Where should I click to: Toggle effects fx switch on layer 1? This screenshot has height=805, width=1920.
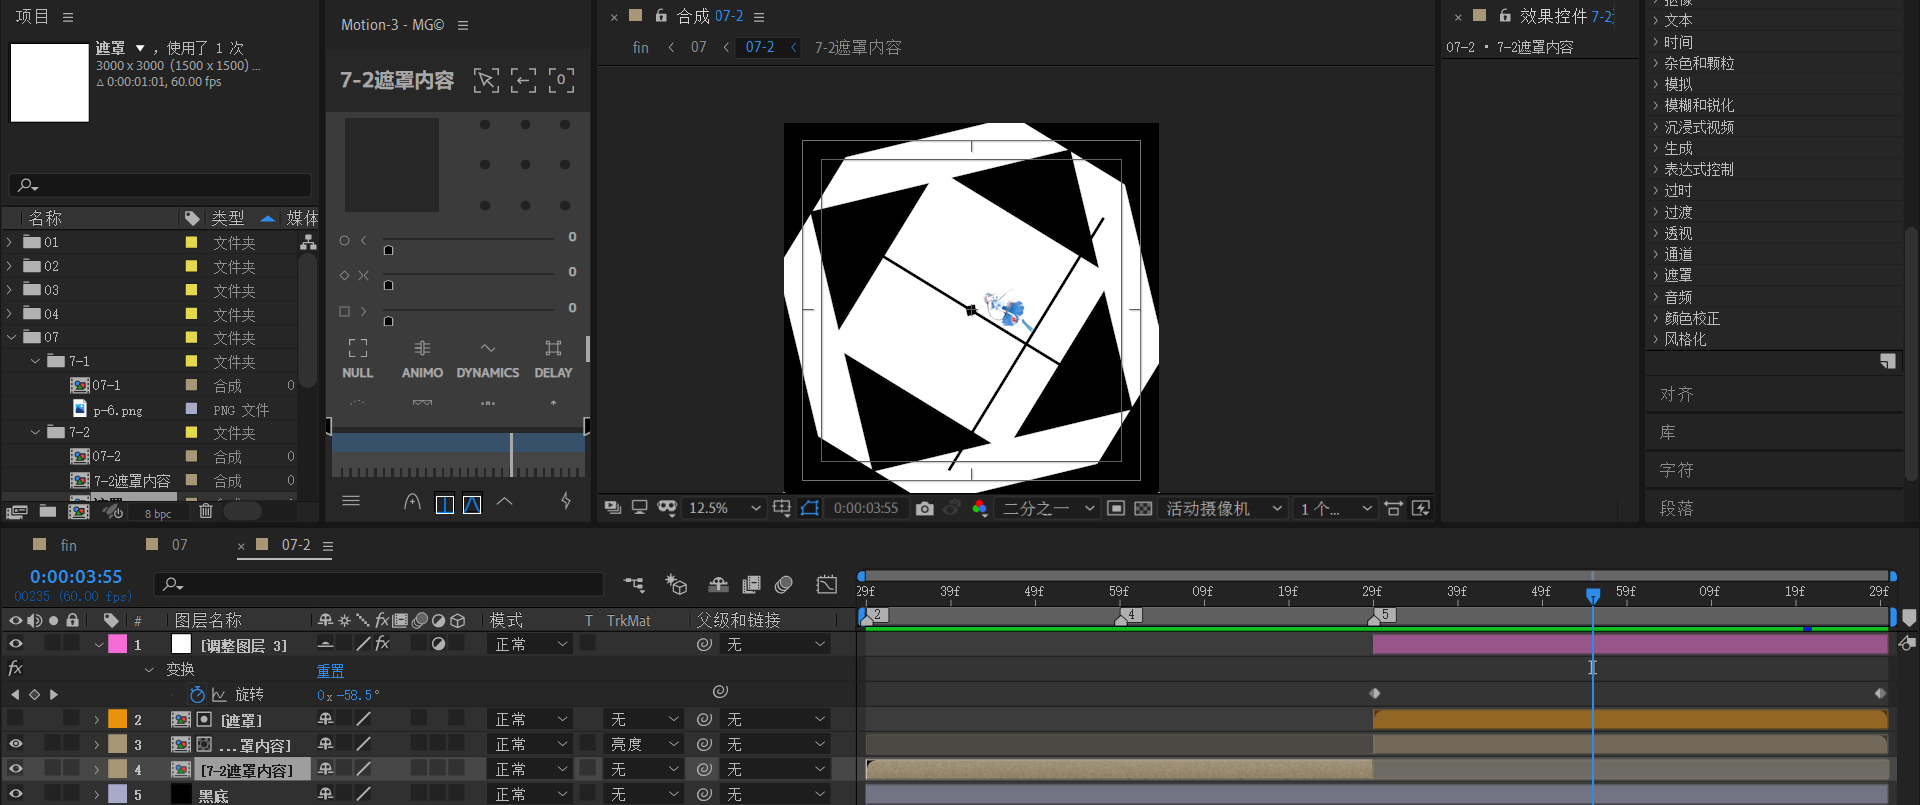382,644
